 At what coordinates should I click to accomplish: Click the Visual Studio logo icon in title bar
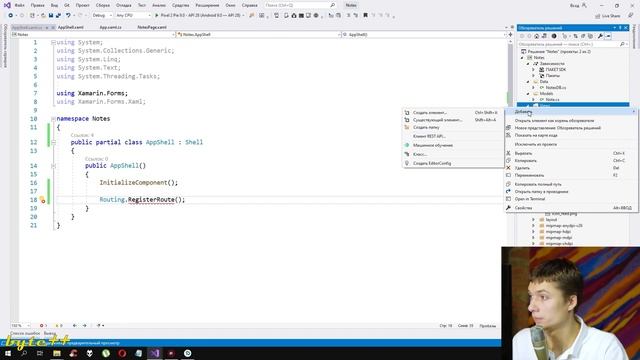pyautogui.click(x=7, y=5)
